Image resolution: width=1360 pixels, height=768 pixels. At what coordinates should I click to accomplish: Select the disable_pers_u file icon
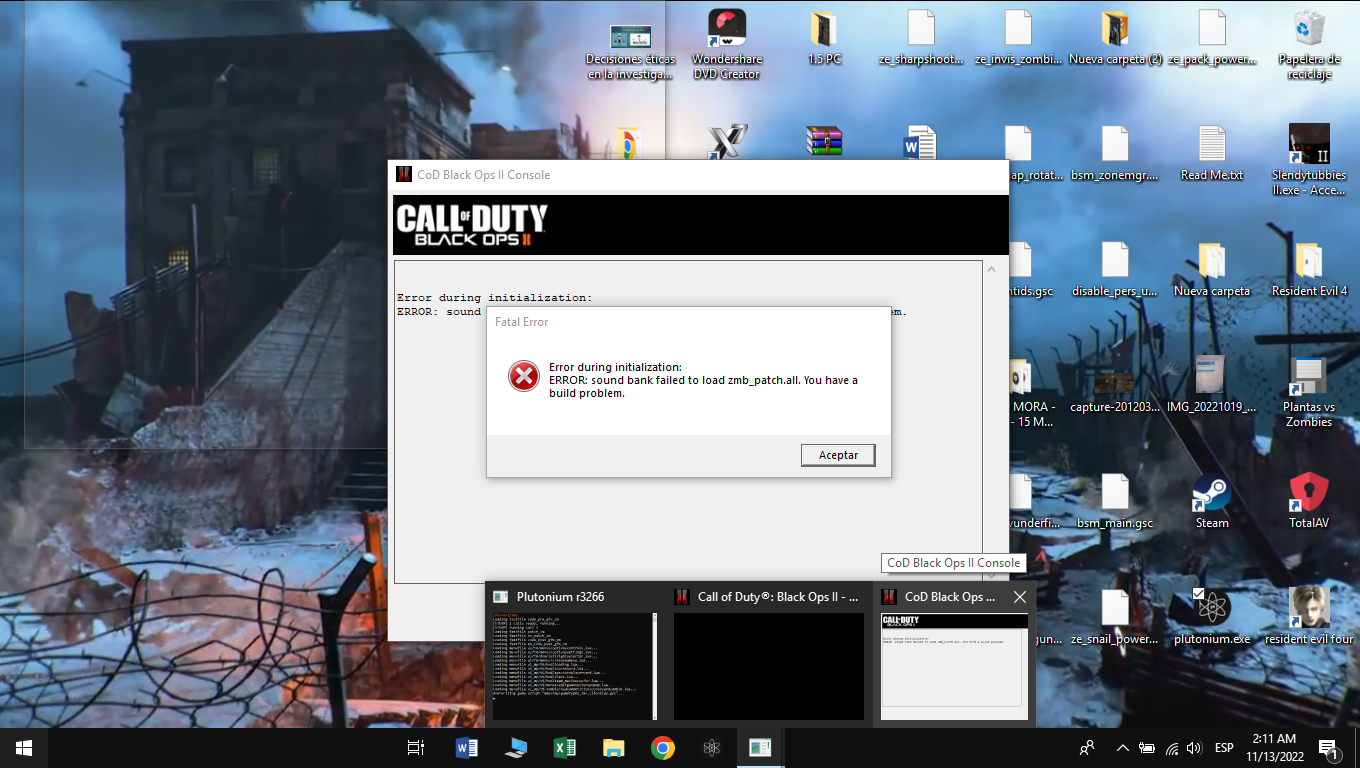point(1115,269)
